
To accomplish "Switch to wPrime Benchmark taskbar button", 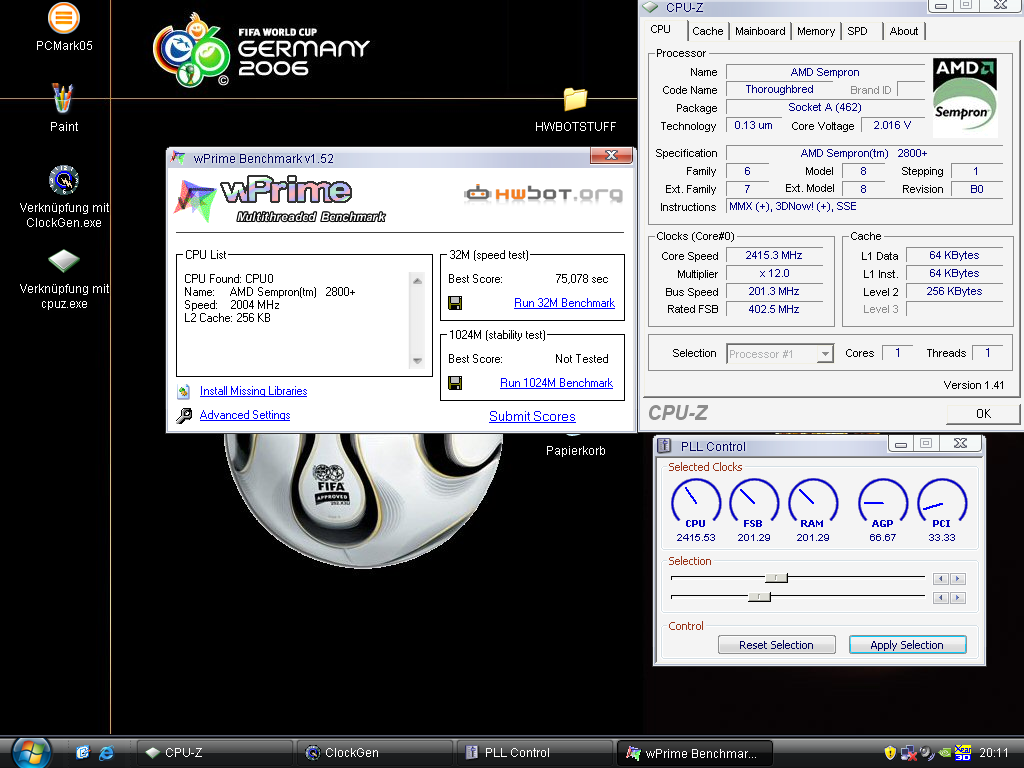I will click(694, 753).
